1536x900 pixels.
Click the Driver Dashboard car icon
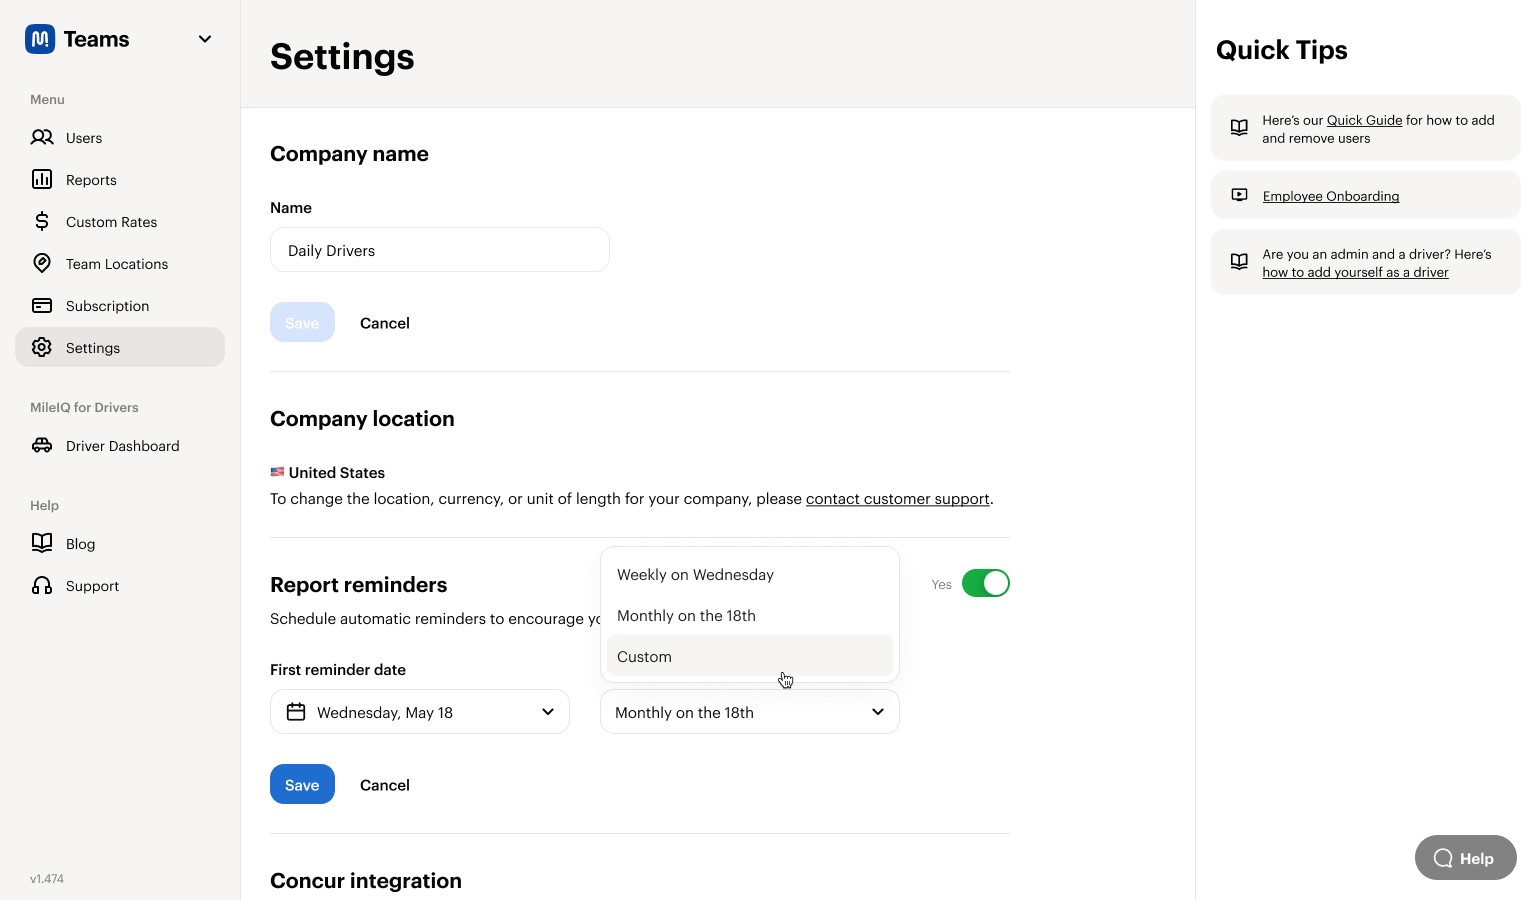tap(42, 445)
